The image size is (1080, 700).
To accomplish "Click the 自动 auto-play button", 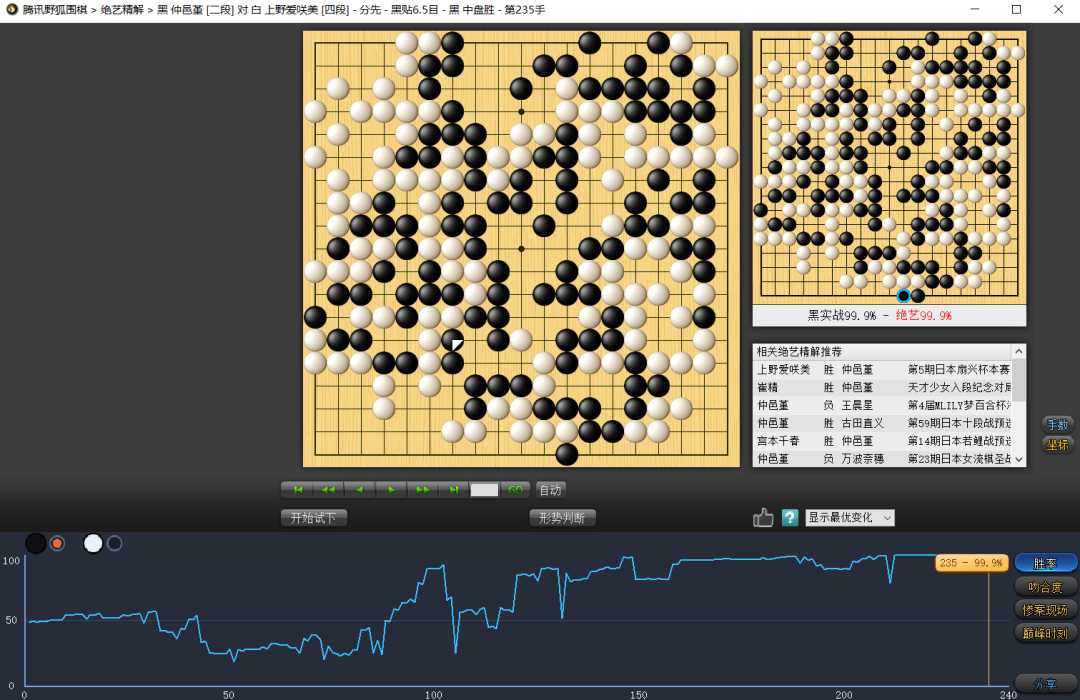I will pos(550,490).
